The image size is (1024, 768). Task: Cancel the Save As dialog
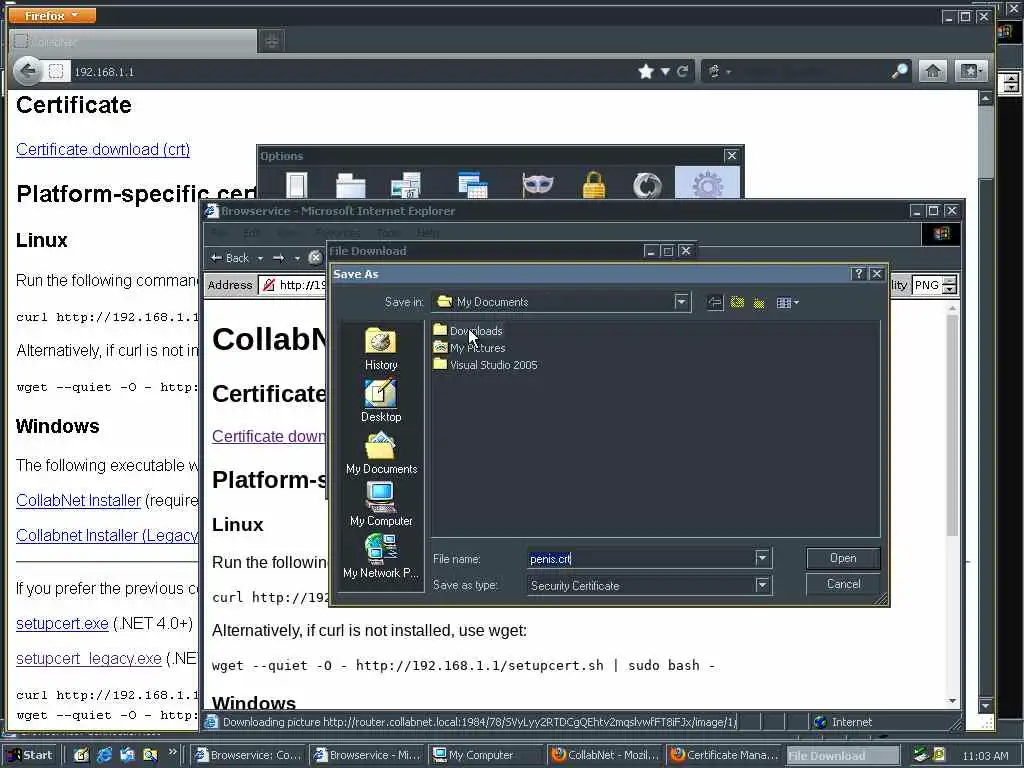pyautogui.click(x=843, y=584)
